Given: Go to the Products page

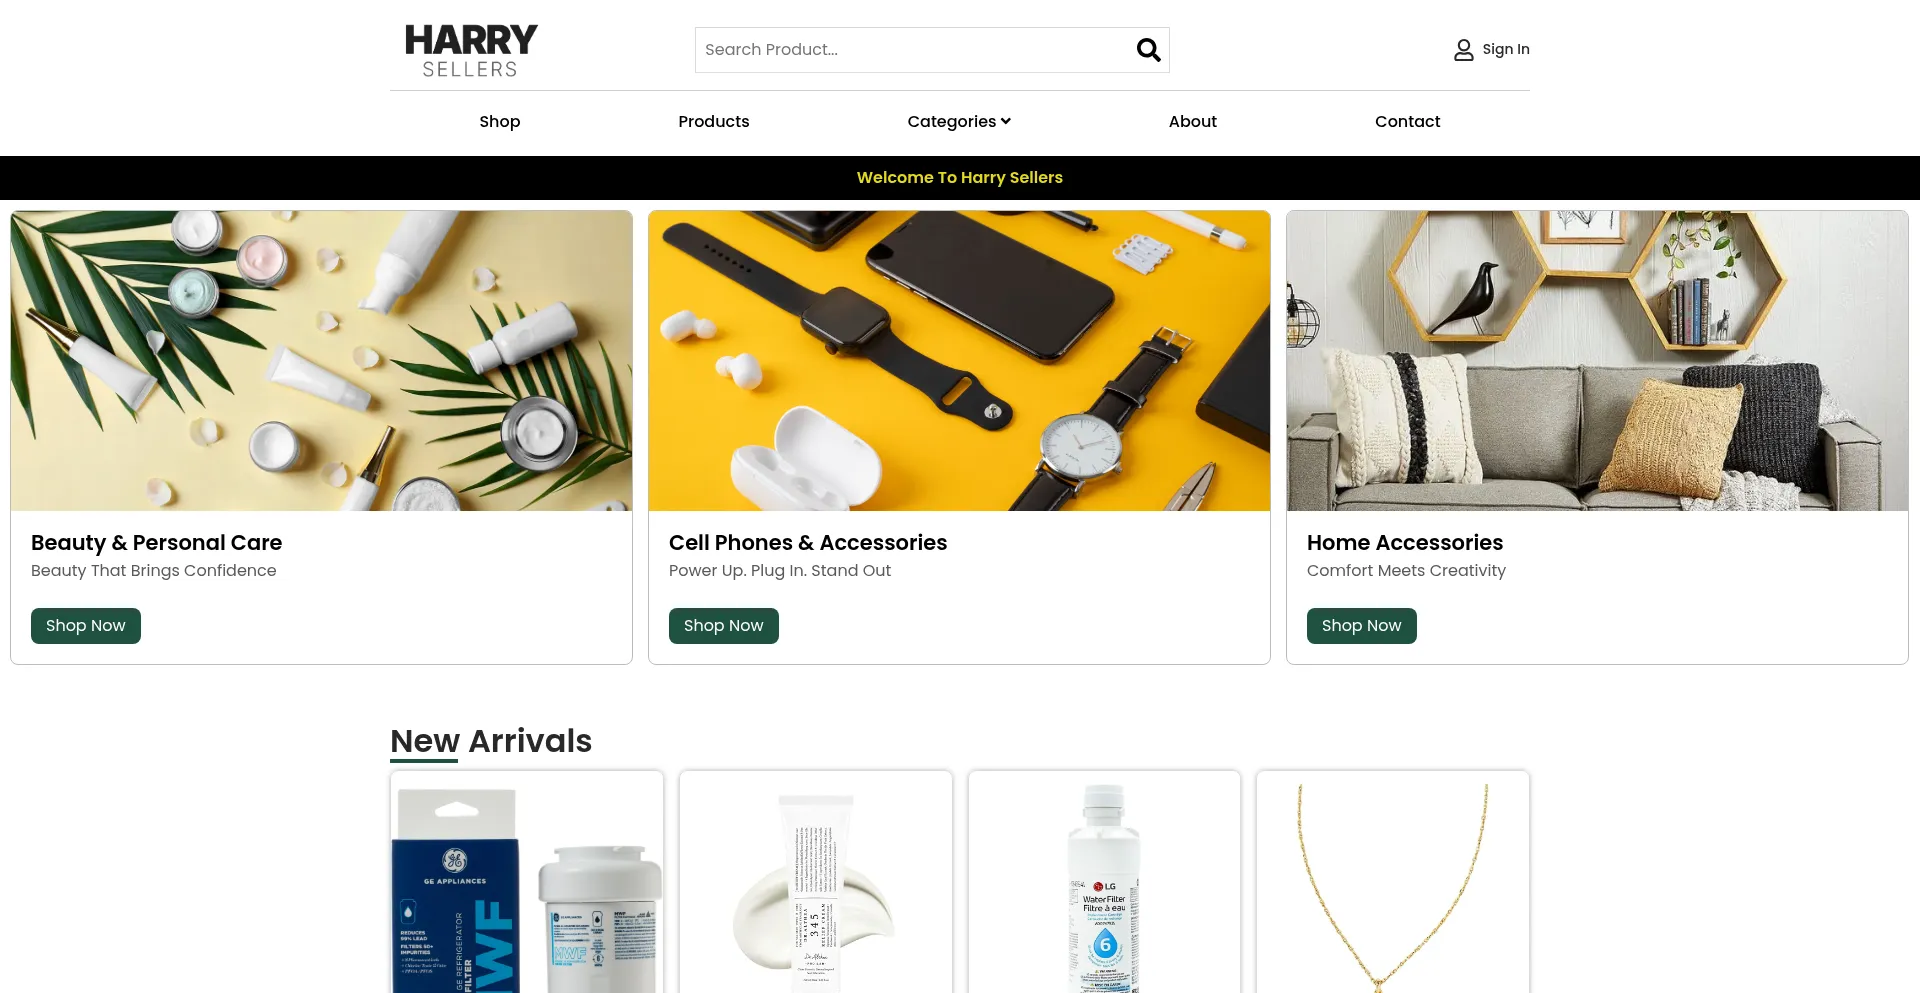Looking at the screenshot, I should (x=713, y=121).
